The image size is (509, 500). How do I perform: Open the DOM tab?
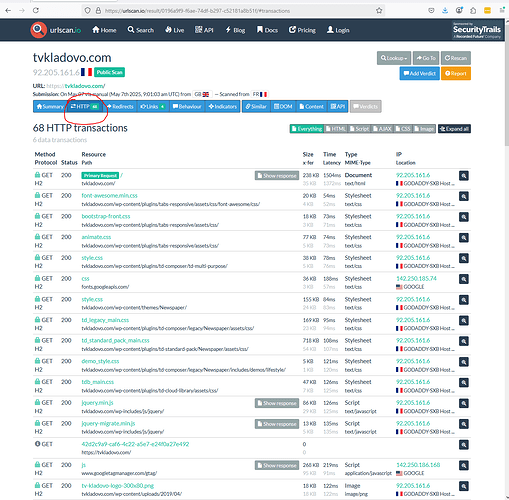(283, 106)
